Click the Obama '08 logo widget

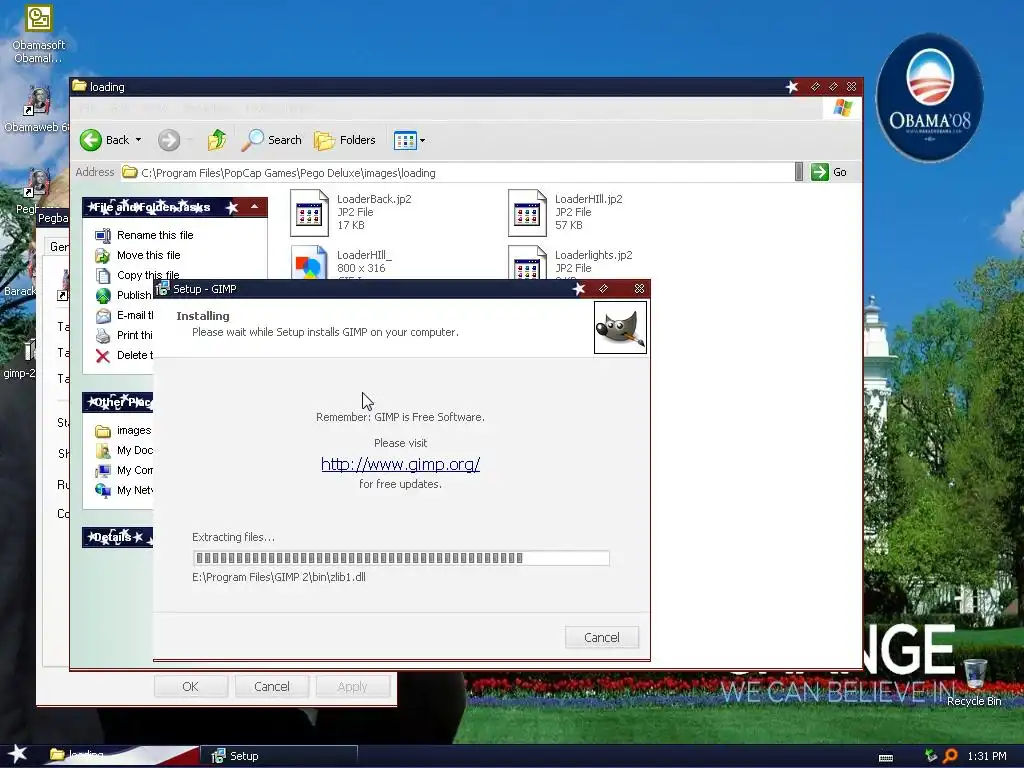[x=929, y=97]
